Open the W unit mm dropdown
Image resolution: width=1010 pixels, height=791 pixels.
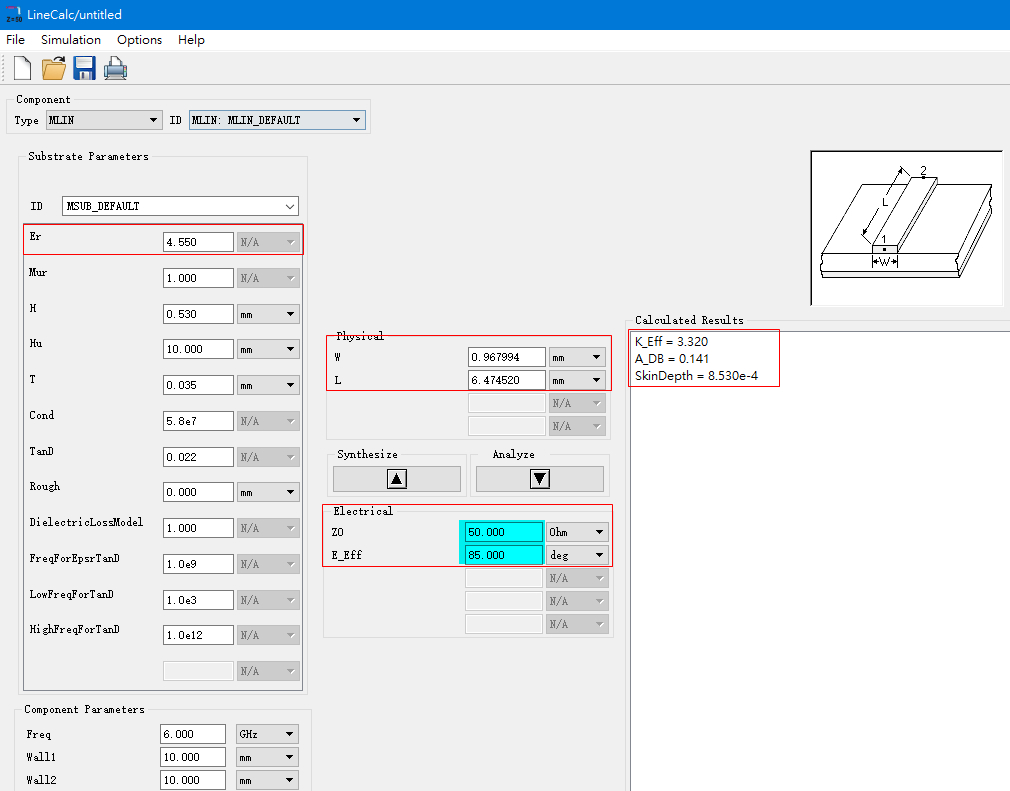click(x=577, y=357)
